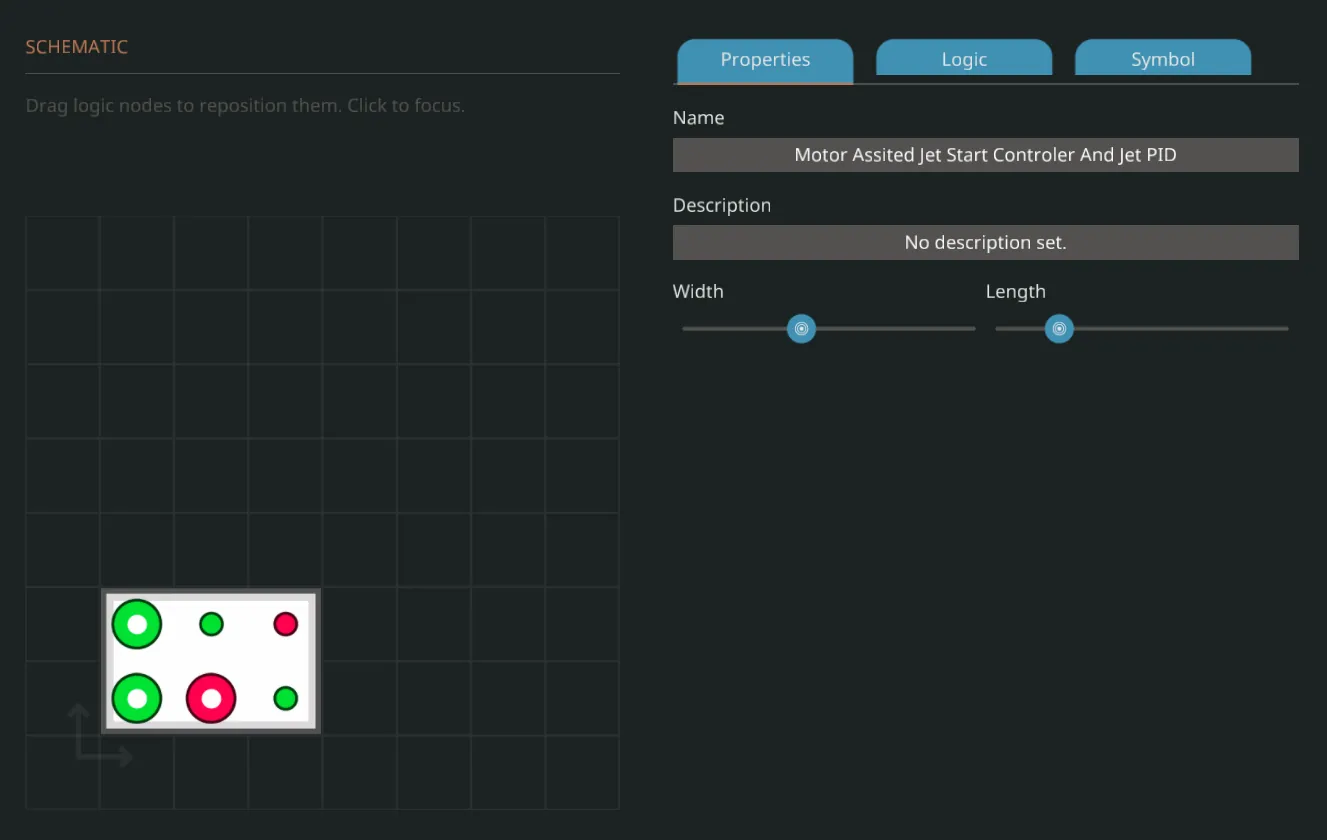Focus the small green node in top row middle
1327x840 pixels.
[x=211, y=624]
